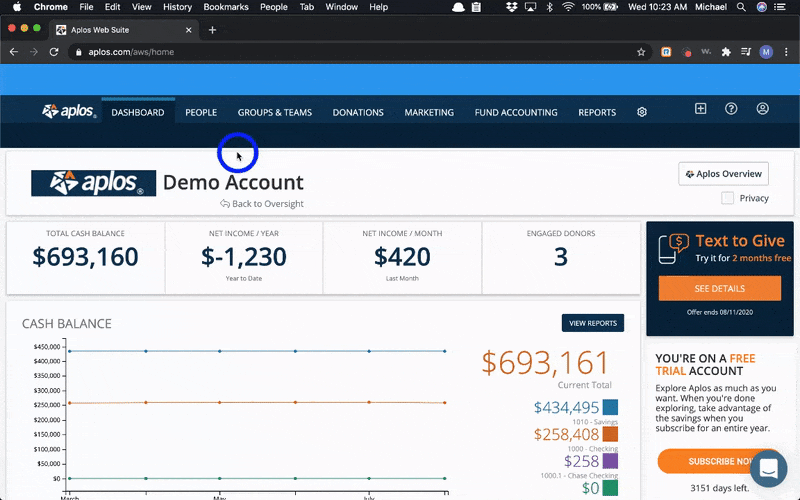Open the chat support bubble
Viewport: 800px width, 500px height.
768,468
